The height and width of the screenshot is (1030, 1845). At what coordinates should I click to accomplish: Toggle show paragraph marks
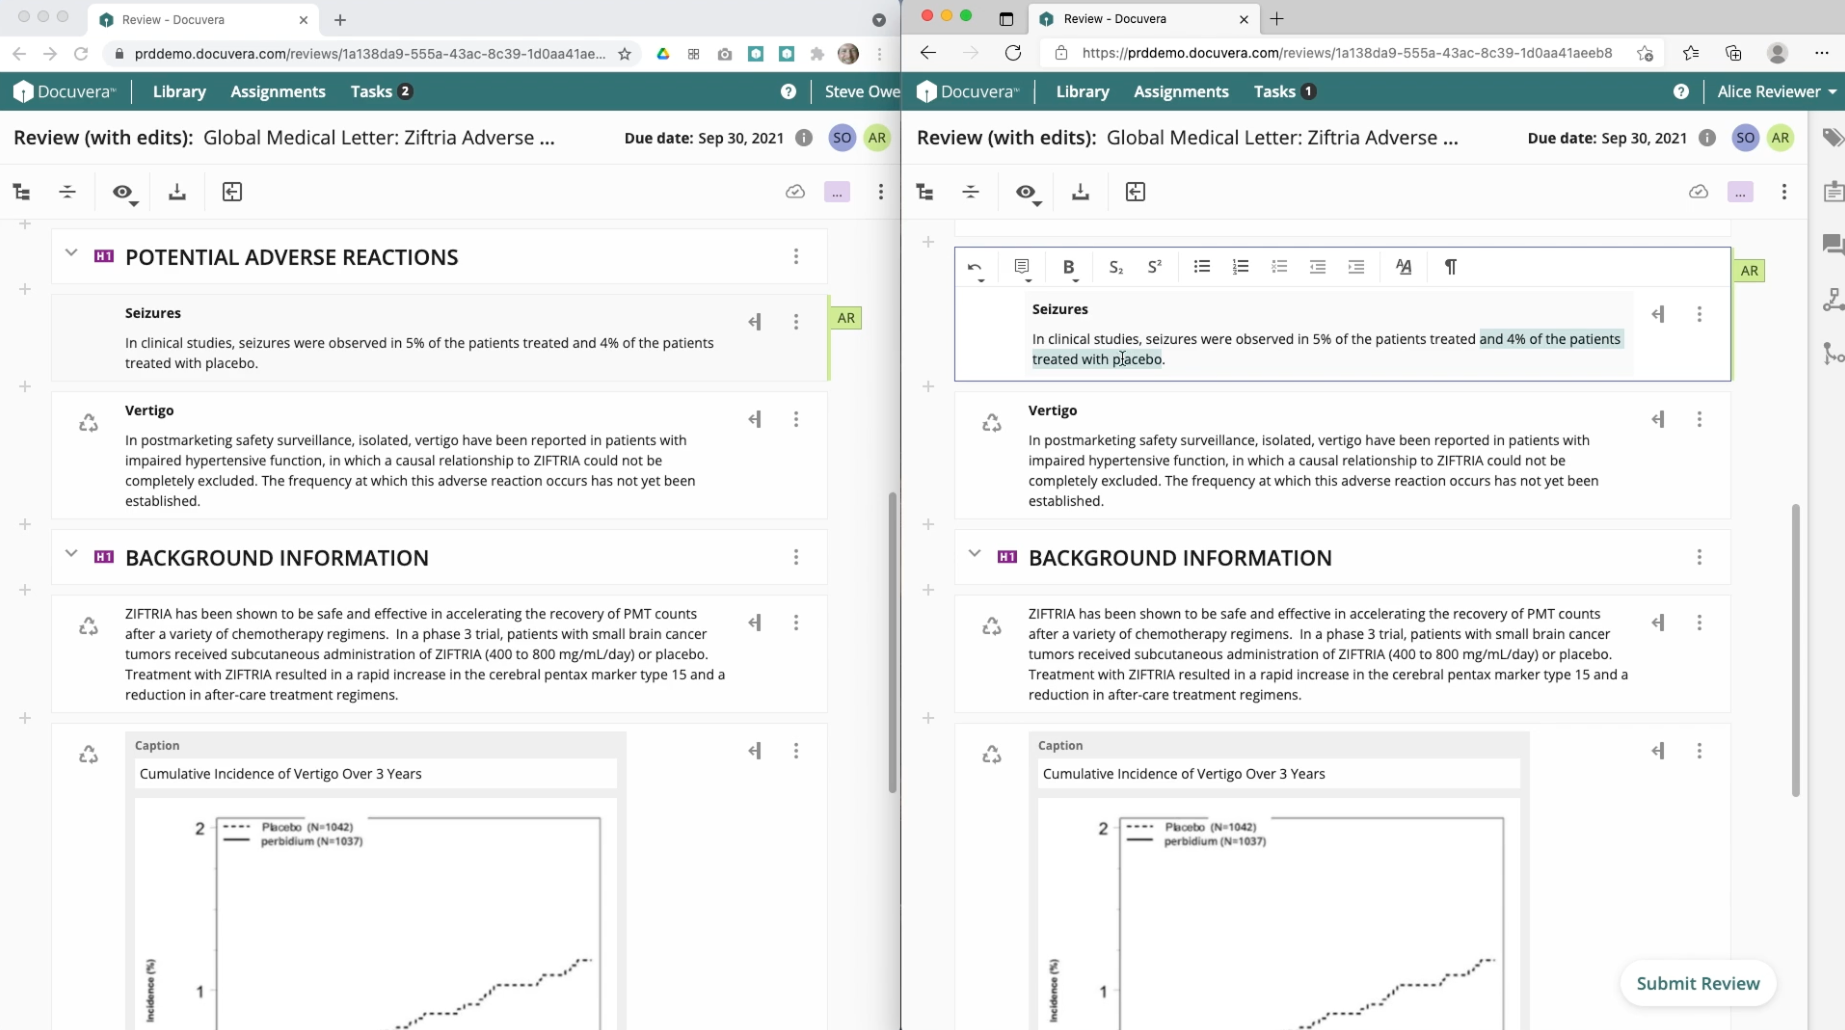point(1450,267)
